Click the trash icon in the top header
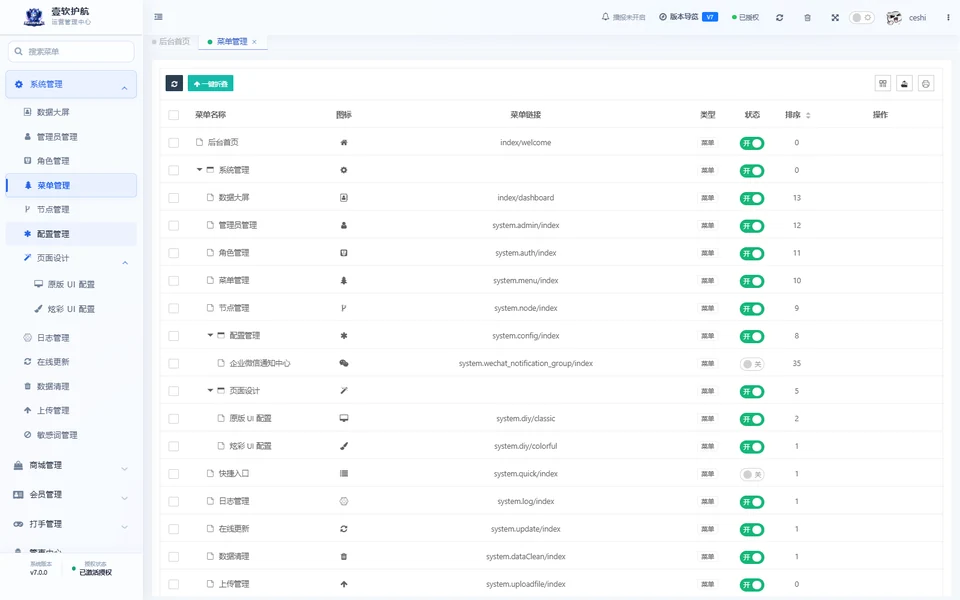Viewport: 960px width, 600px height. click(808, 18)
